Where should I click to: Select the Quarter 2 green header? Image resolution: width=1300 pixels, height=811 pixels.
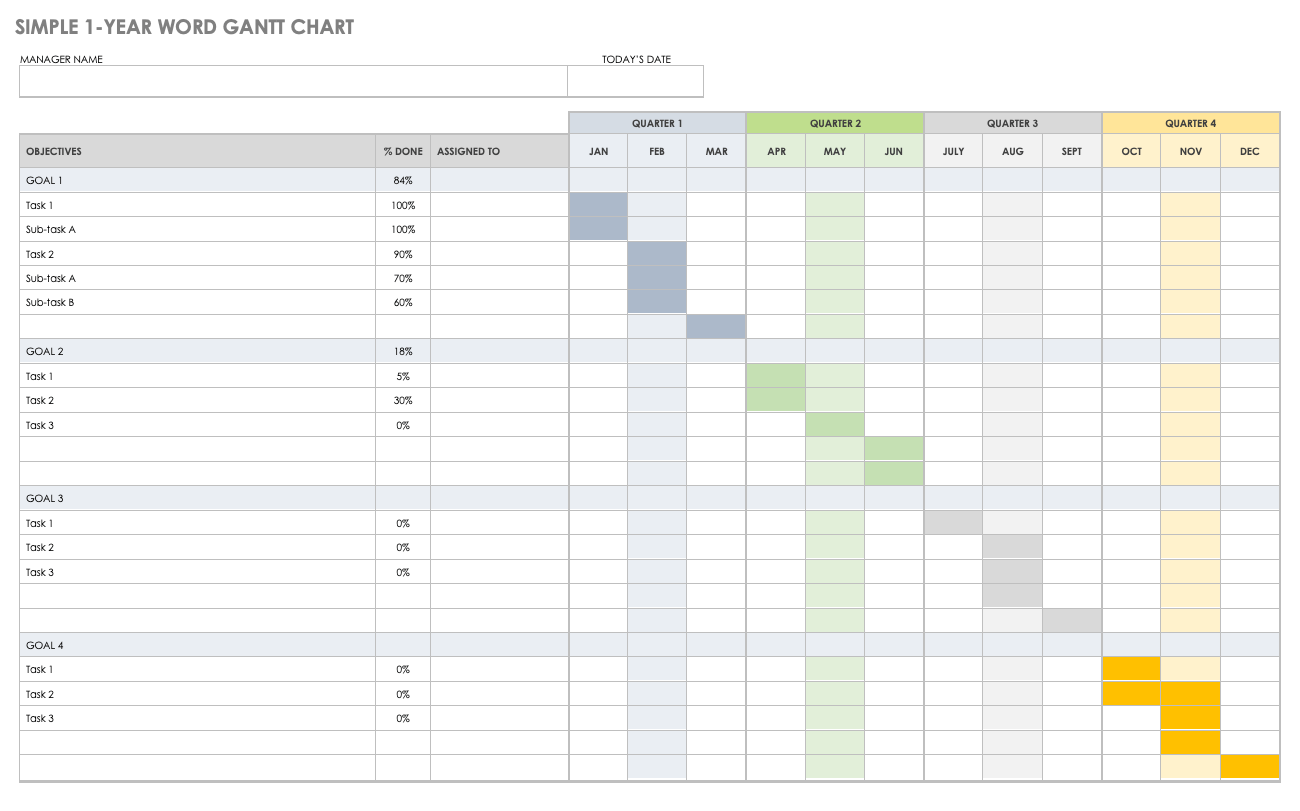coord(835,123)
